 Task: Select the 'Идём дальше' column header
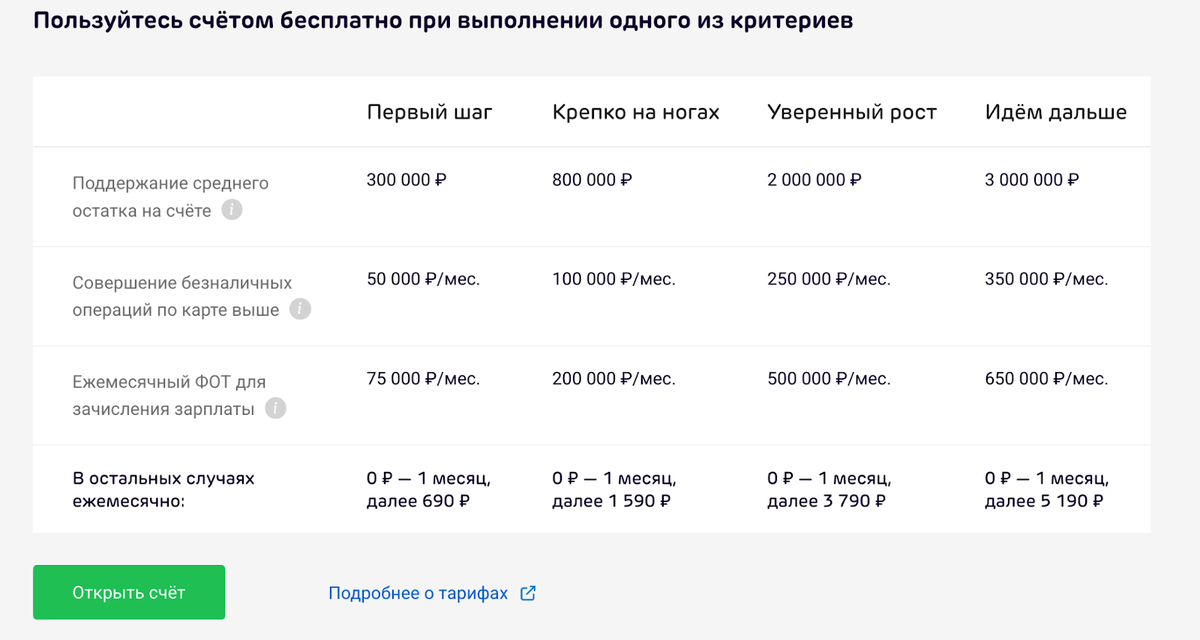[1054, 112]
